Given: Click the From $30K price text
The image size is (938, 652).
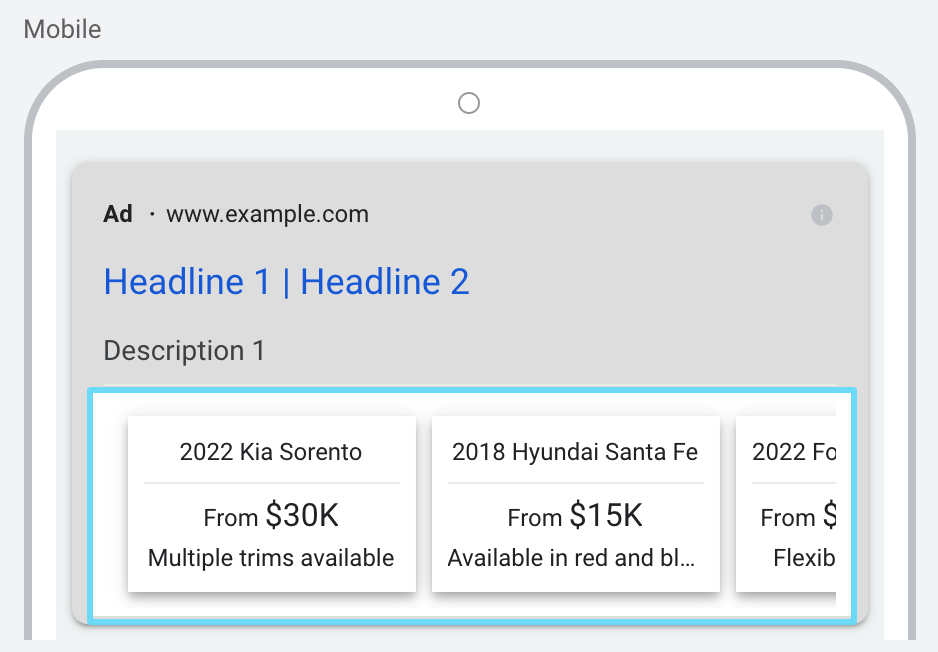Looking at the screenshot, I should pyautogui.click(x=271, y=516).
